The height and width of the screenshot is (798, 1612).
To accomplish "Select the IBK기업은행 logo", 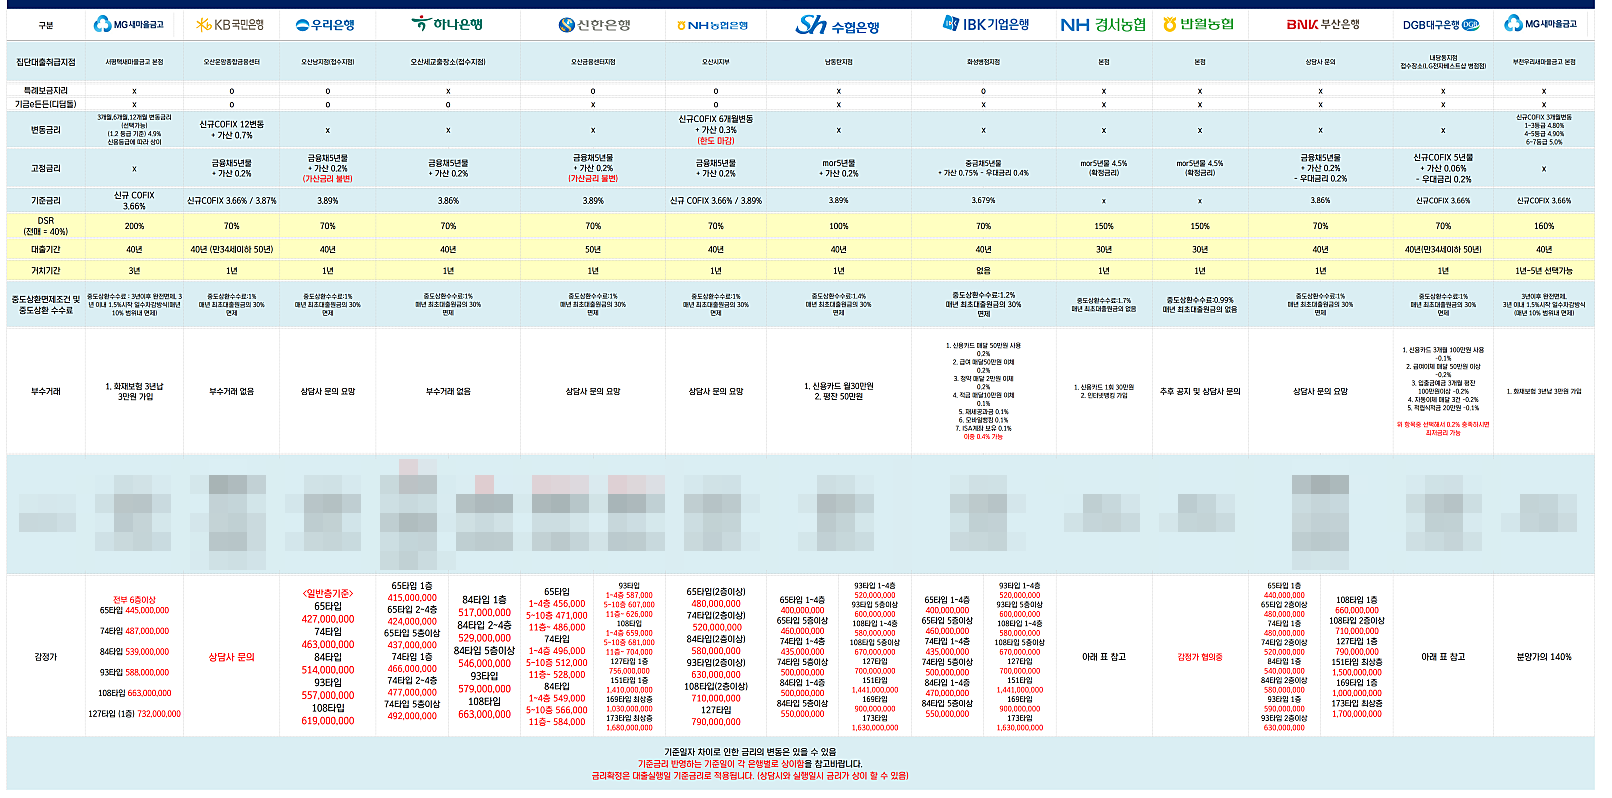I will tap(986, 24).
